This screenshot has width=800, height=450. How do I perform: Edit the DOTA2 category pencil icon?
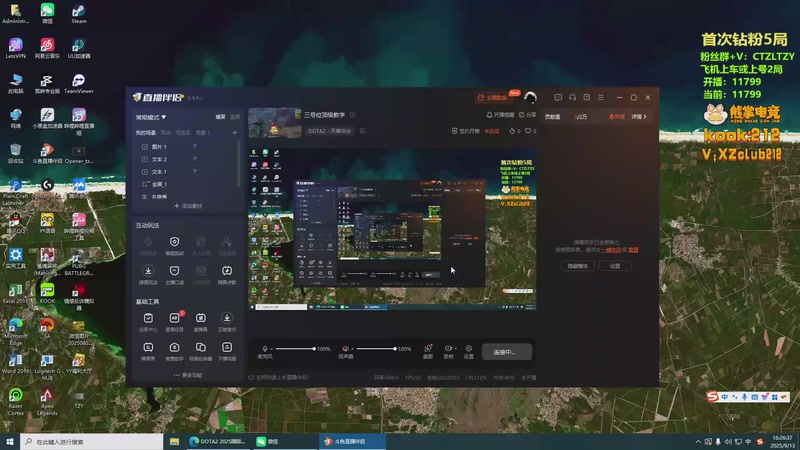click(362, 131)
